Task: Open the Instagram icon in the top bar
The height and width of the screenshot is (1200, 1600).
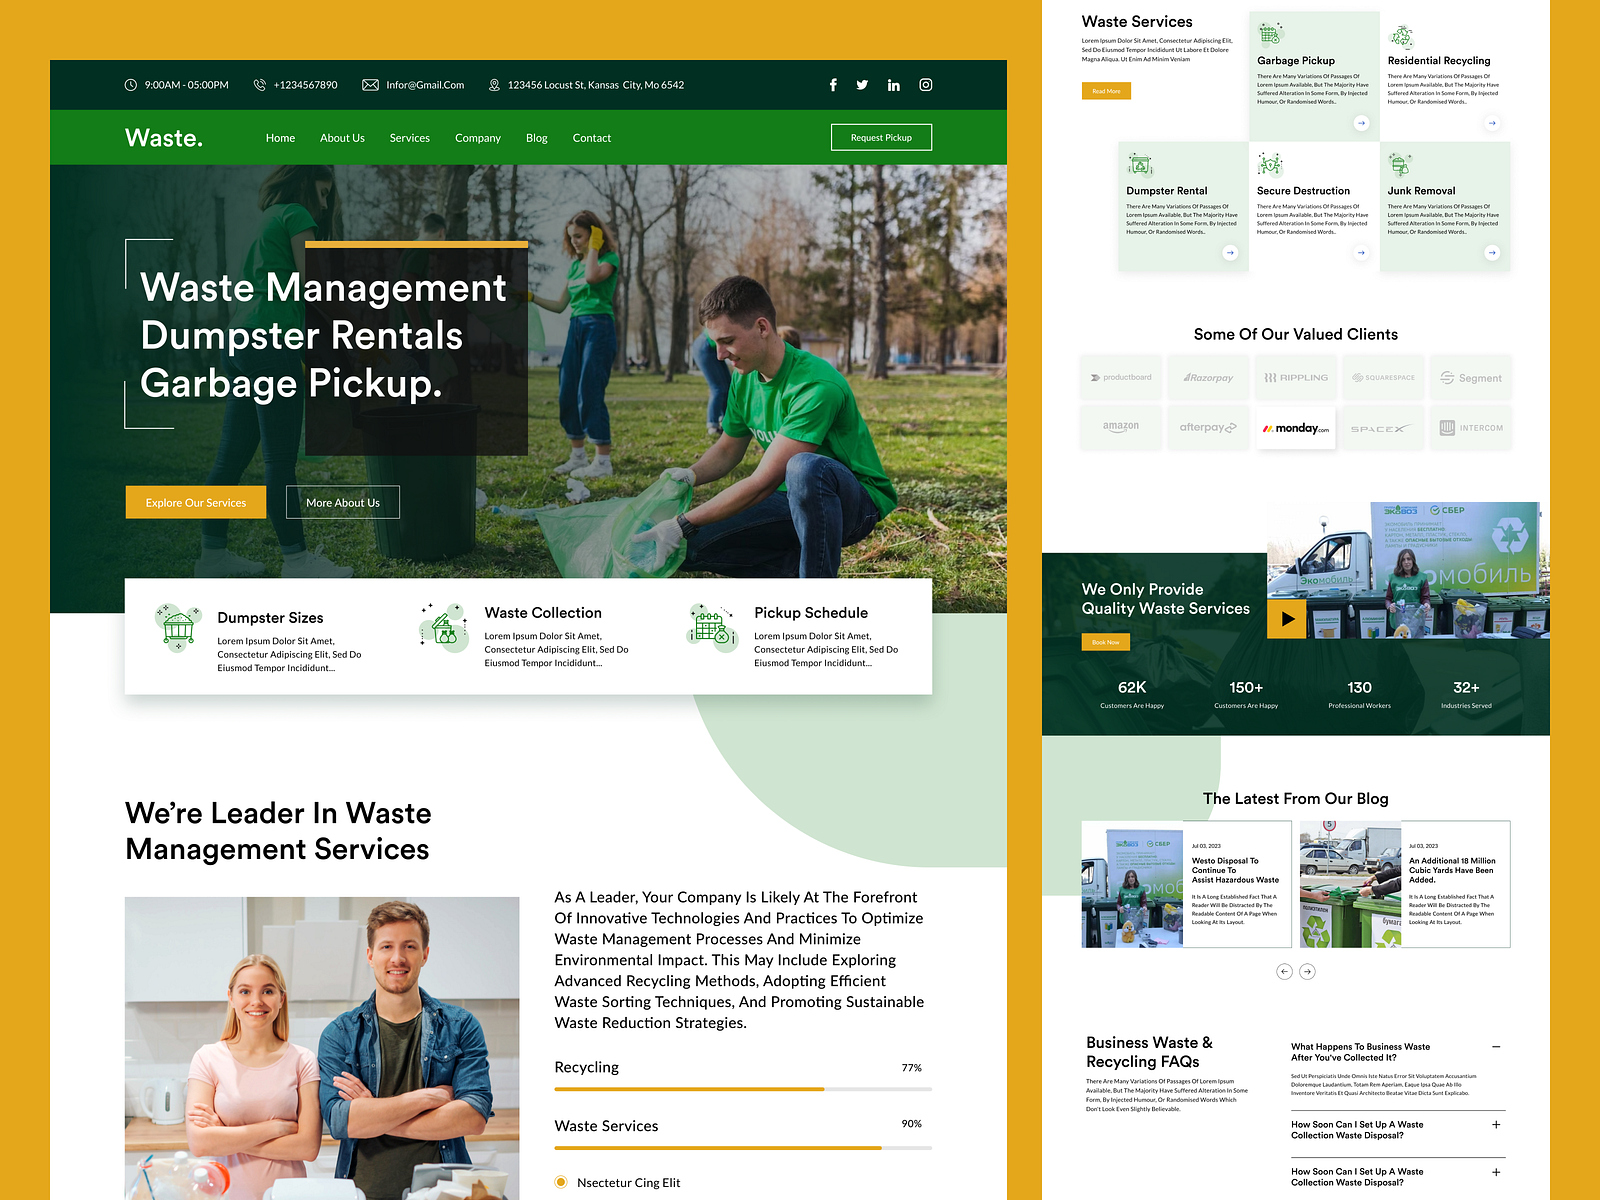Action: click(x=925, y=85)
